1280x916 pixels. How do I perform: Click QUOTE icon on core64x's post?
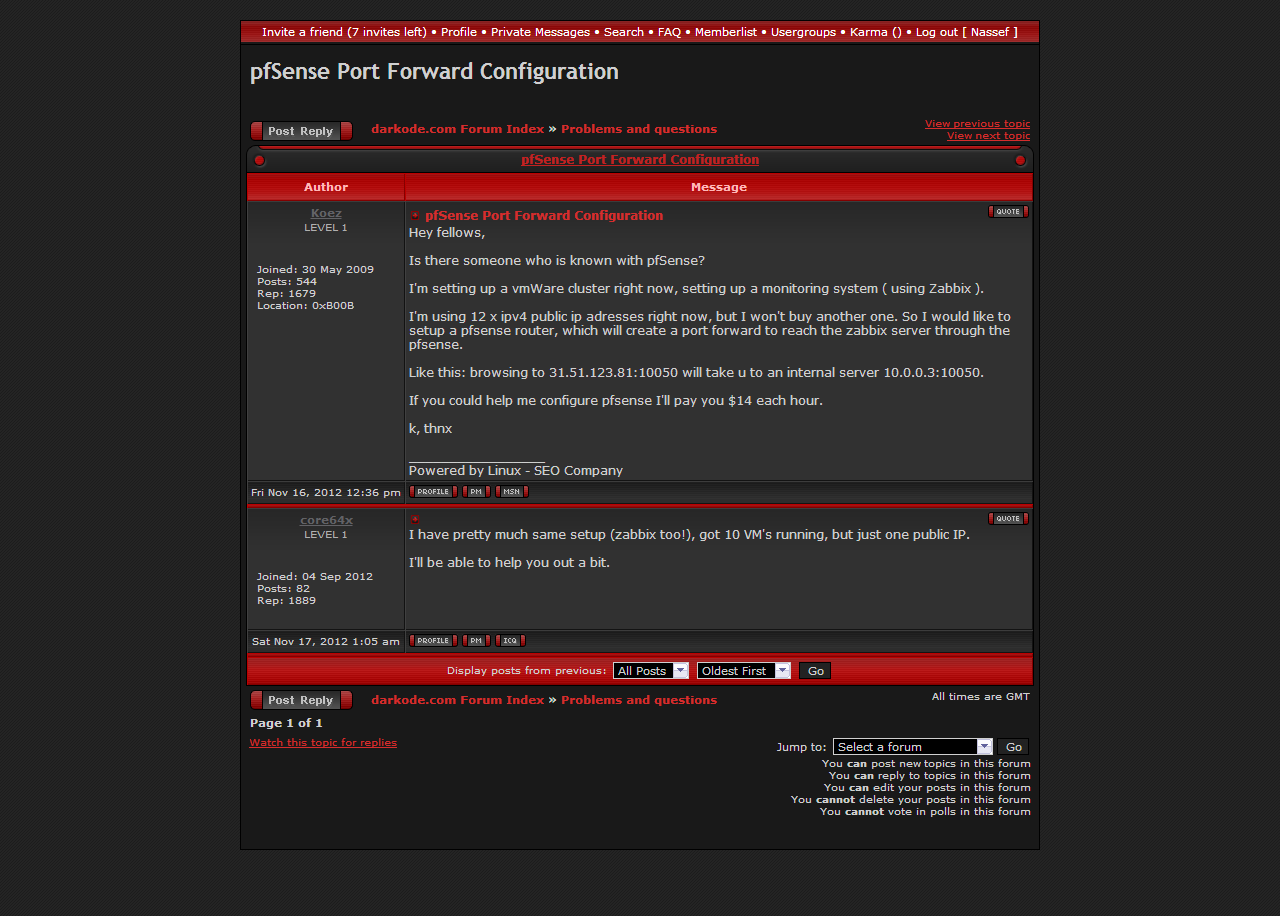[1007, 519]
